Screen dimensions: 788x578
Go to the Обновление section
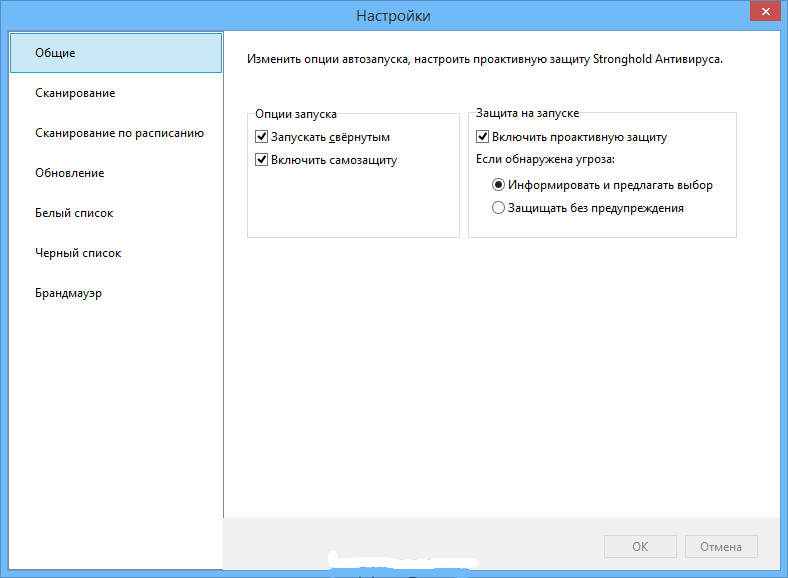point(116,173)
